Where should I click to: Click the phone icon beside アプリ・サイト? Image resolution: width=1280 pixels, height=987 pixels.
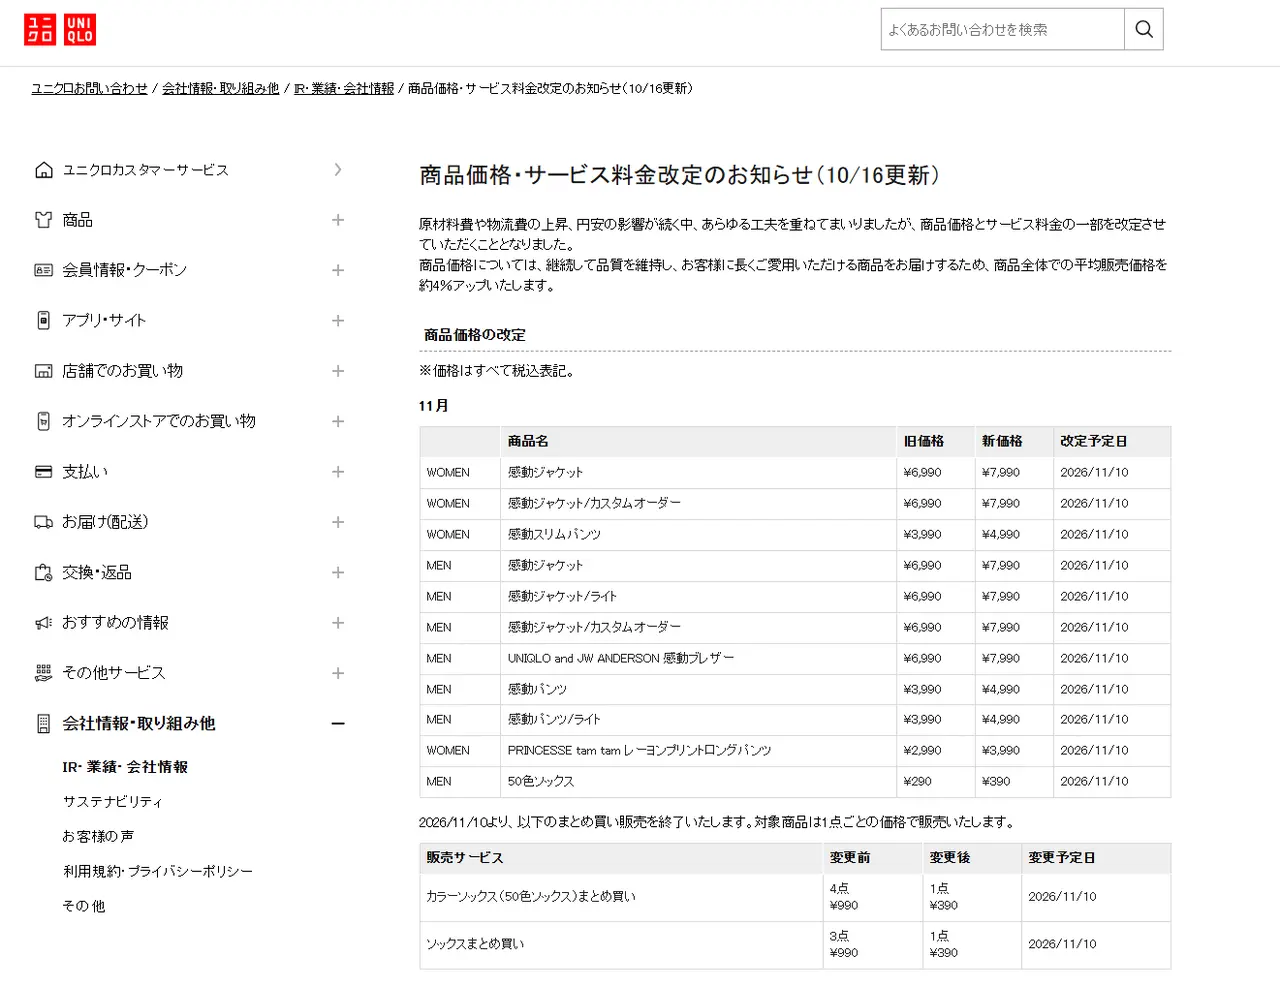tap(44, 320)
